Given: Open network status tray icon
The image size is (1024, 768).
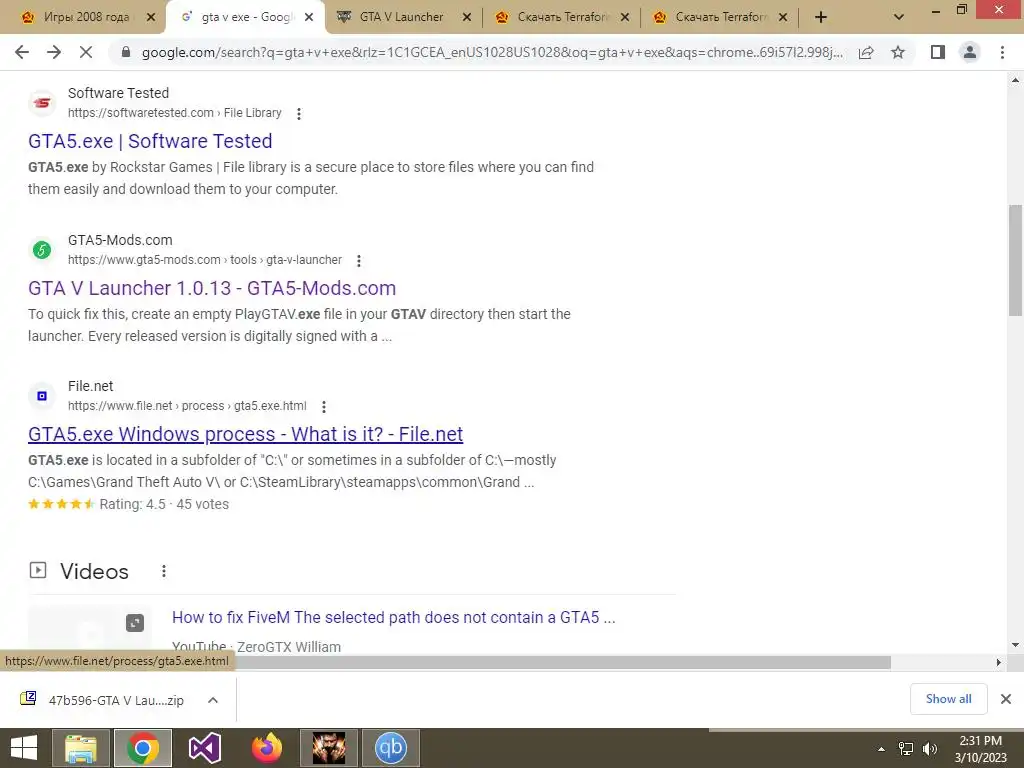Looking at the screenshot, I should click(906, 749).
